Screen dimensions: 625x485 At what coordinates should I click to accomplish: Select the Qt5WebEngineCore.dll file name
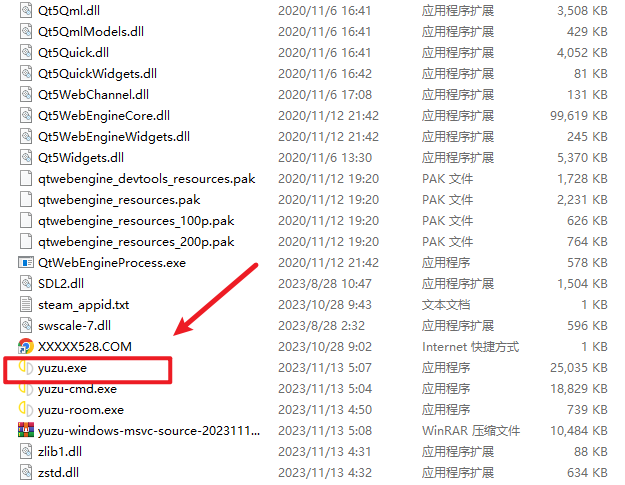click(104, 116)
